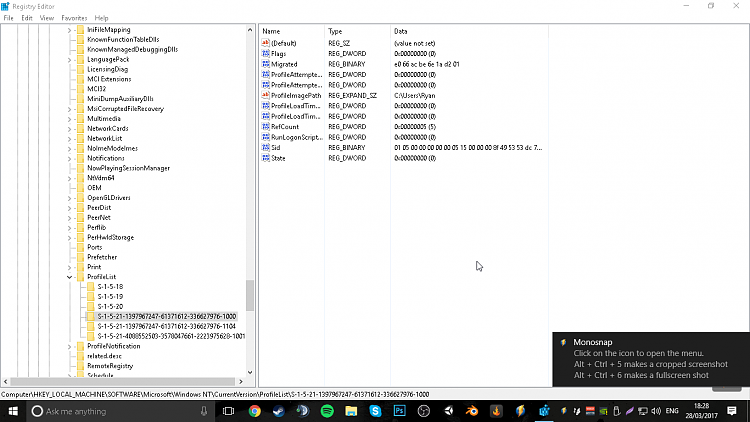The height and width of the screenshot is (422, 750).
Task: Open Task View from the taskbar
Action: coord(229,411)
